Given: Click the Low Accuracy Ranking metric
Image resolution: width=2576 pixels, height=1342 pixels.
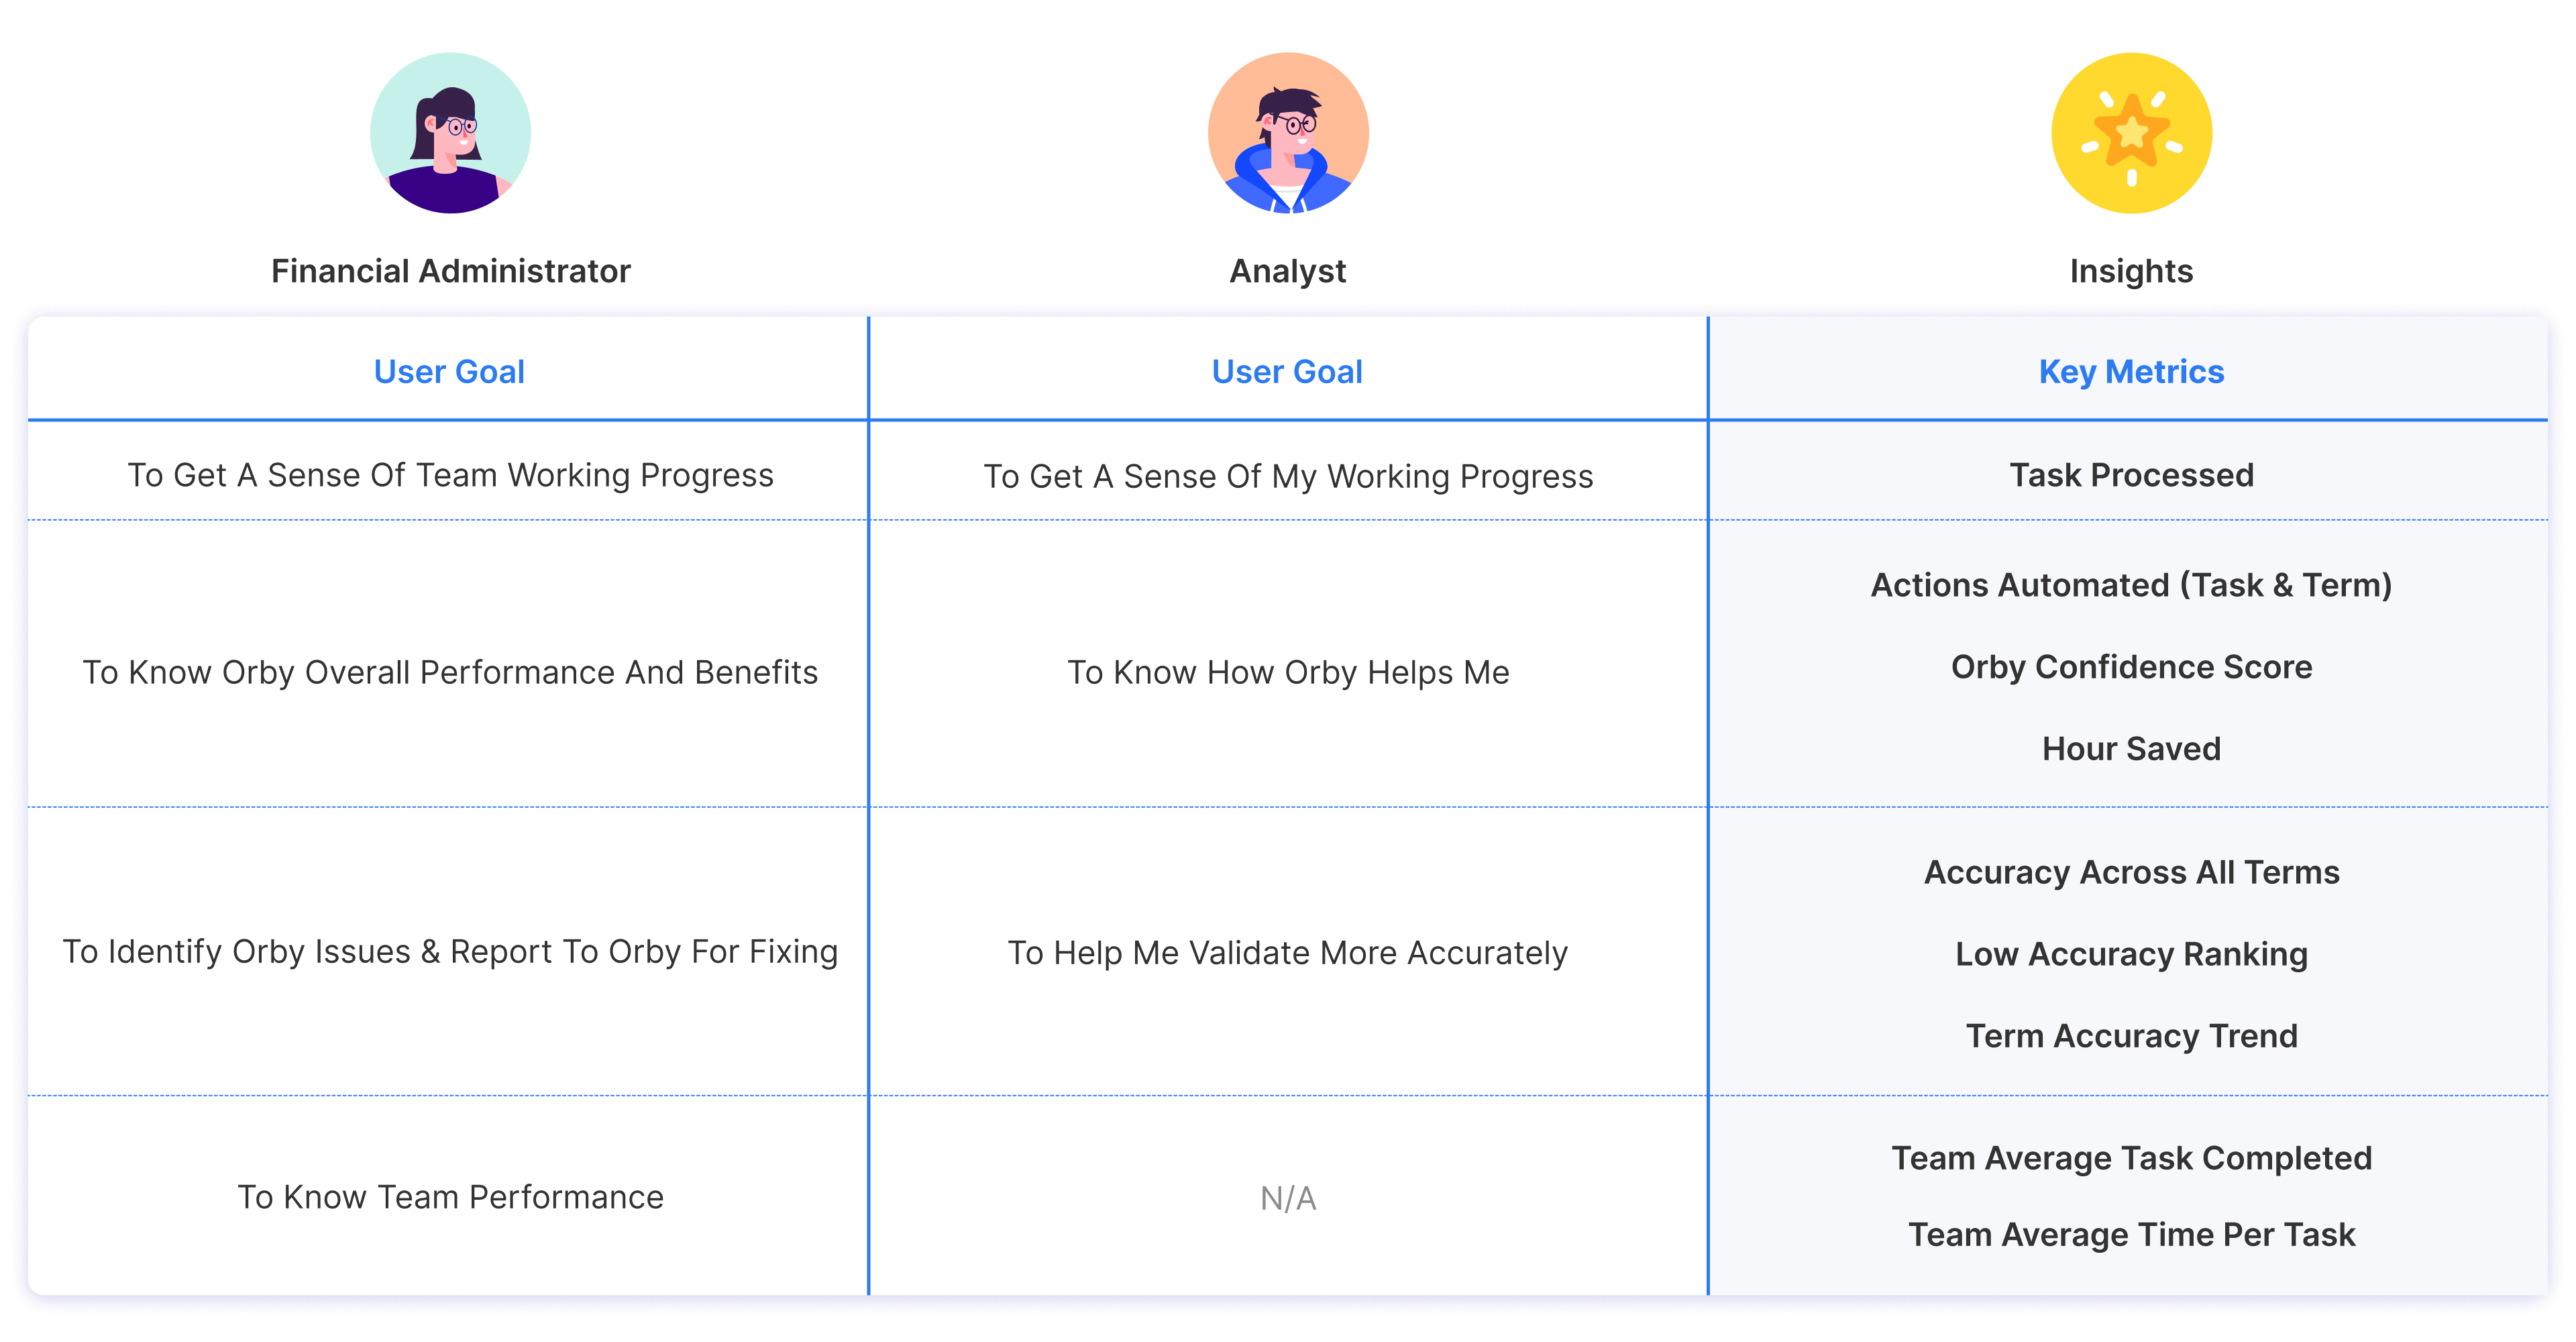Looking at the screenshot, I should coord(2131,954).
